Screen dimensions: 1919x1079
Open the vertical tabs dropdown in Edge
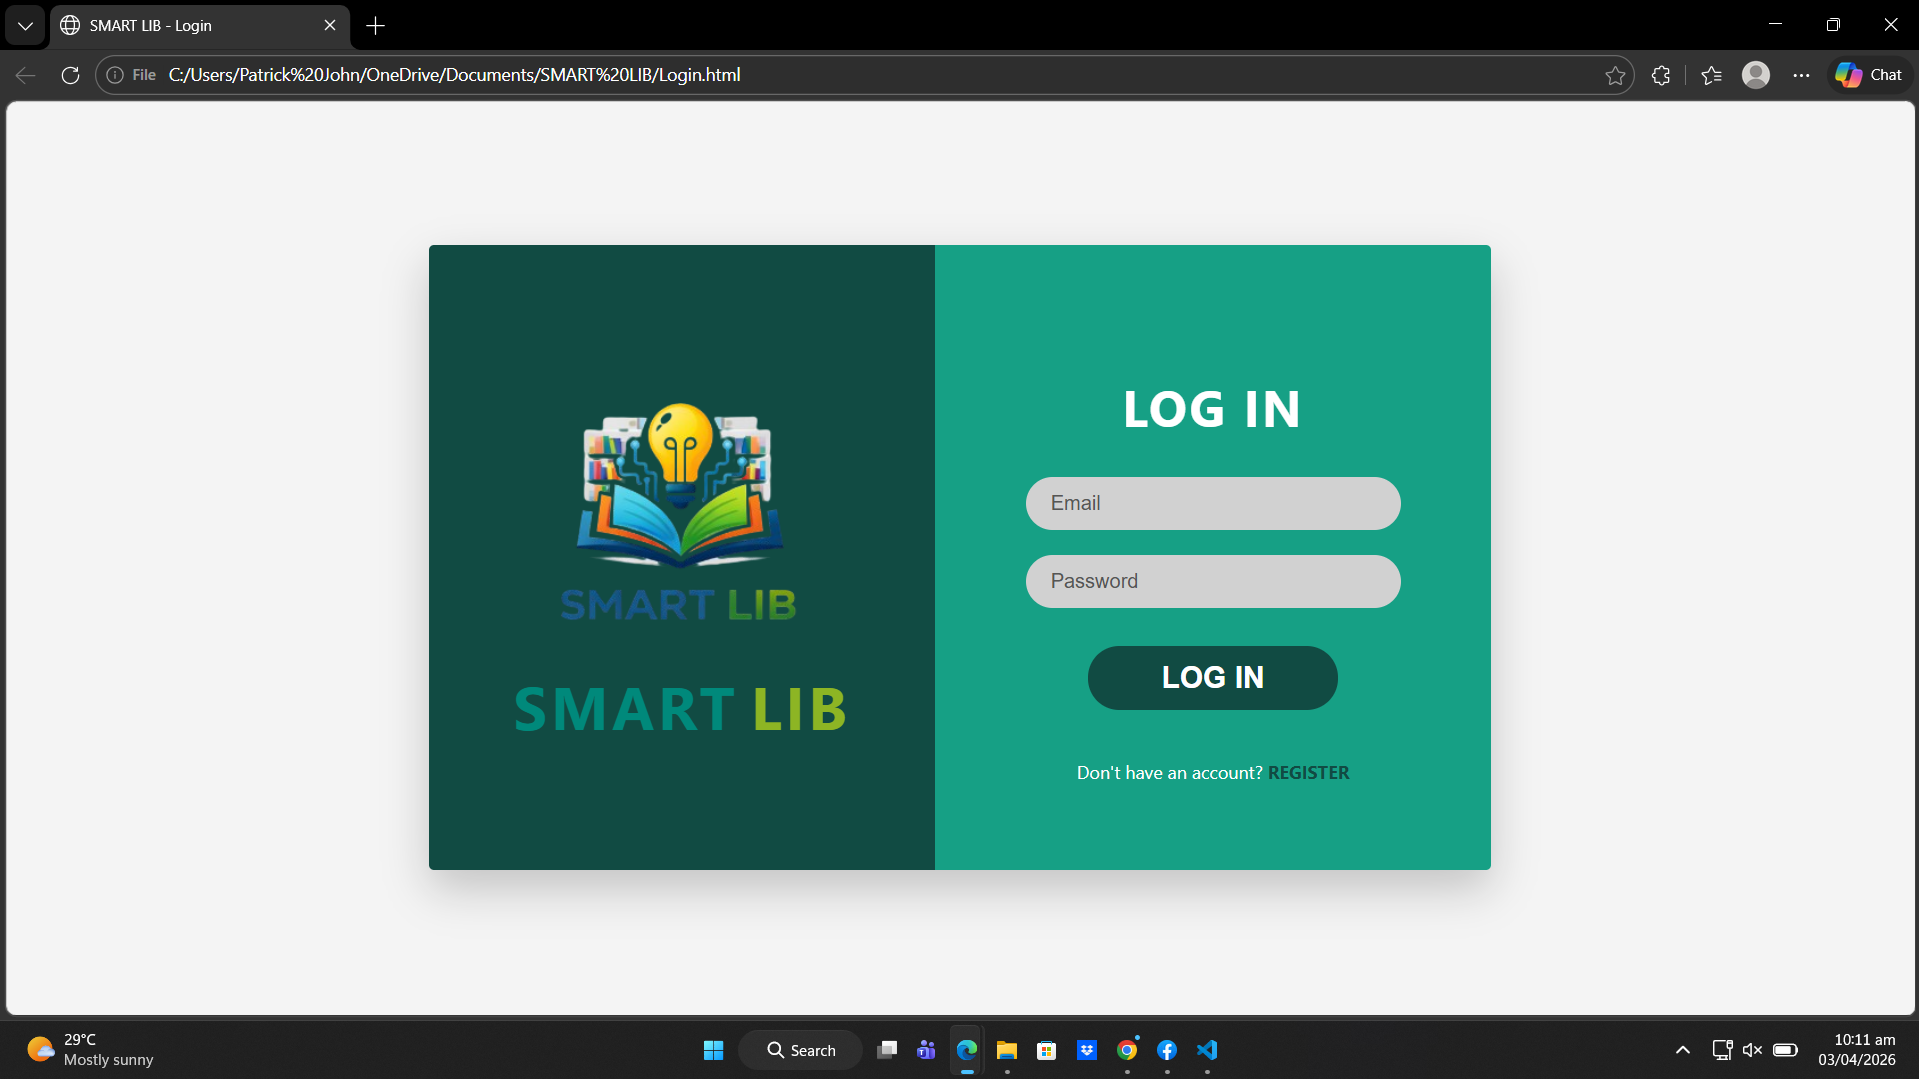[x=24, y=25]
